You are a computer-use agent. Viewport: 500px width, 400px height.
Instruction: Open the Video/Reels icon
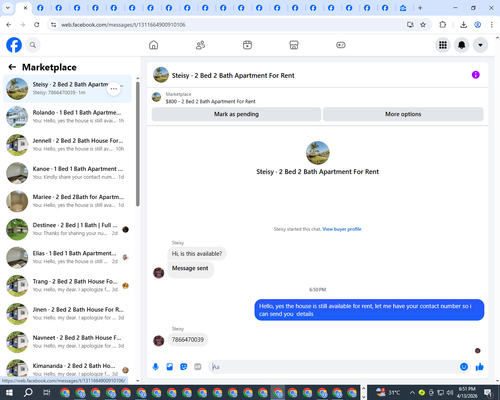(x=247, y=45)
